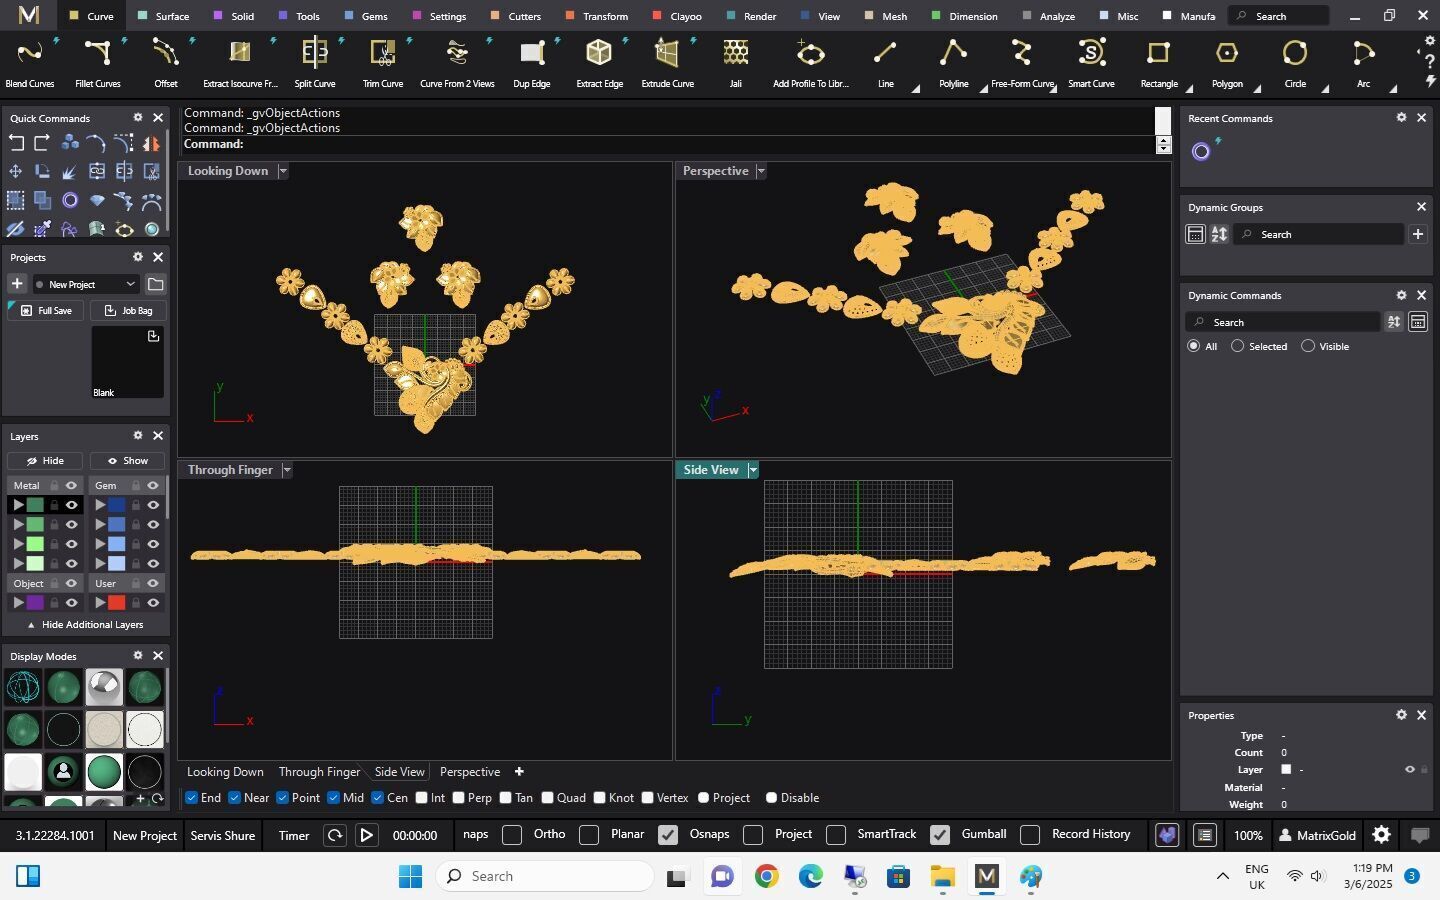1440x900 pixels.
Task: Select the Line drawing tool
Action: point(885,62)
